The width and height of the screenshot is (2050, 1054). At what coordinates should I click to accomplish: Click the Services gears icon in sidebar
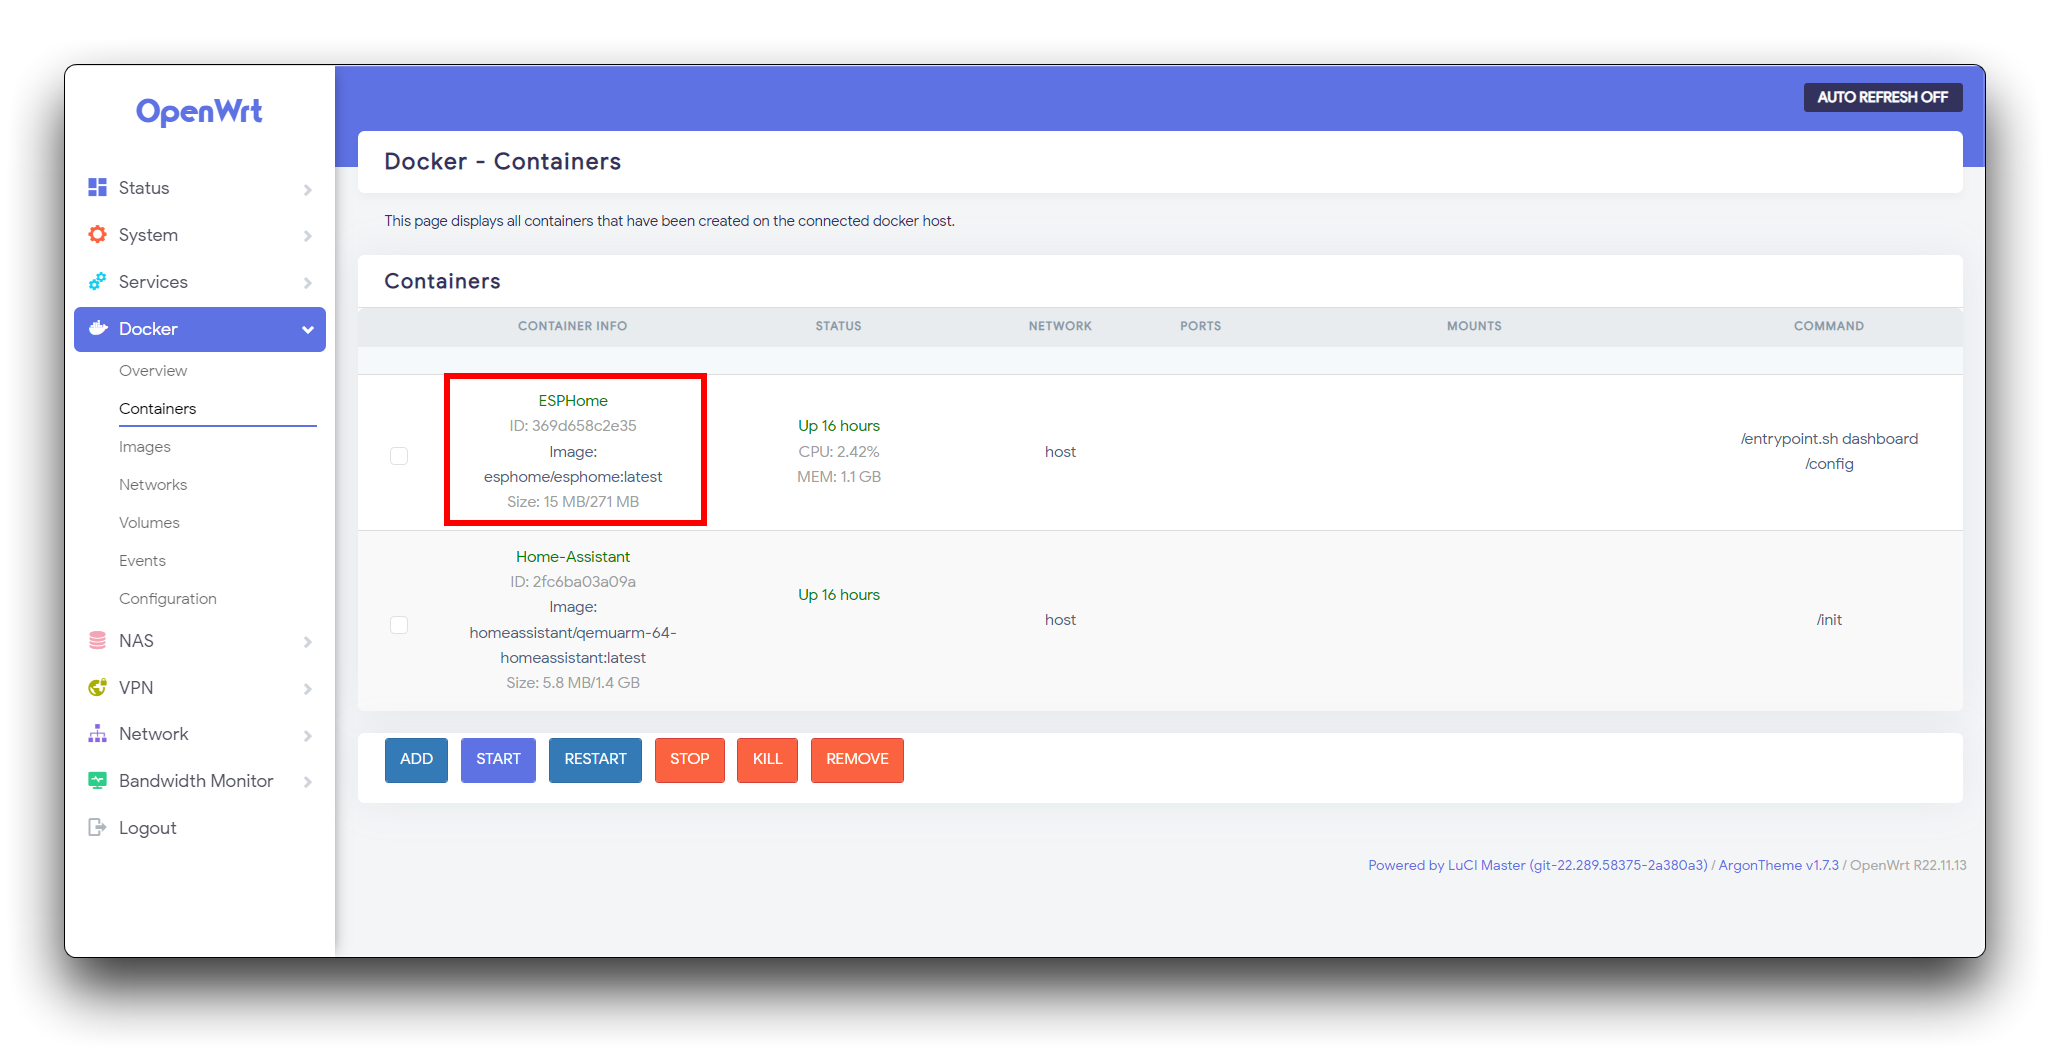(97, 281)
